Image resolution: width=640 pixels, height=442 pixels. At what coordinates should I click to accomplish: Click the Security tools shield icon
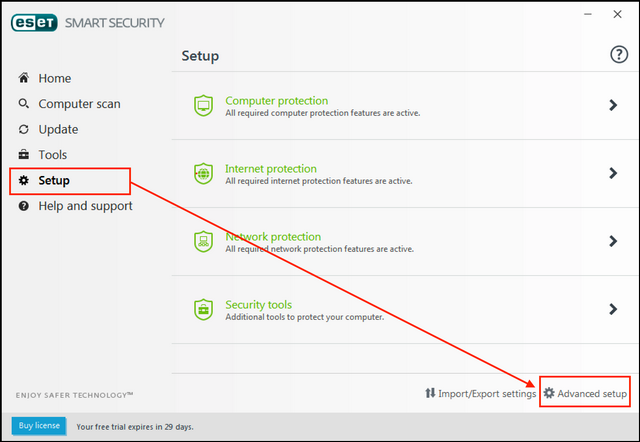pyautogui.click(x=203, y=309)
